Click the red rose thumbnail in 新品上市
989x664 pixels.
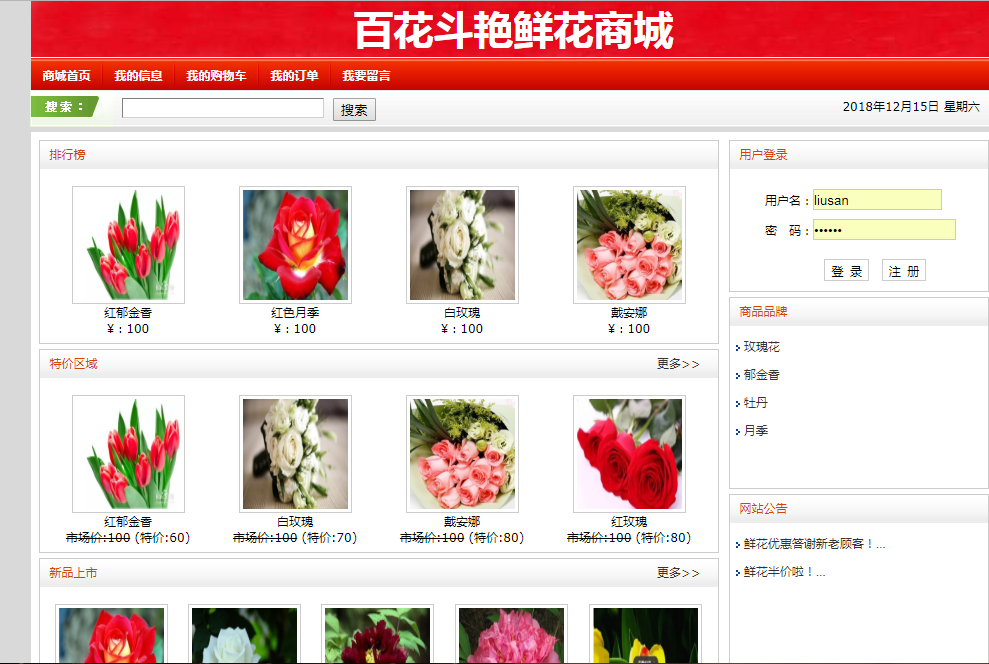(x=111, y=634)
